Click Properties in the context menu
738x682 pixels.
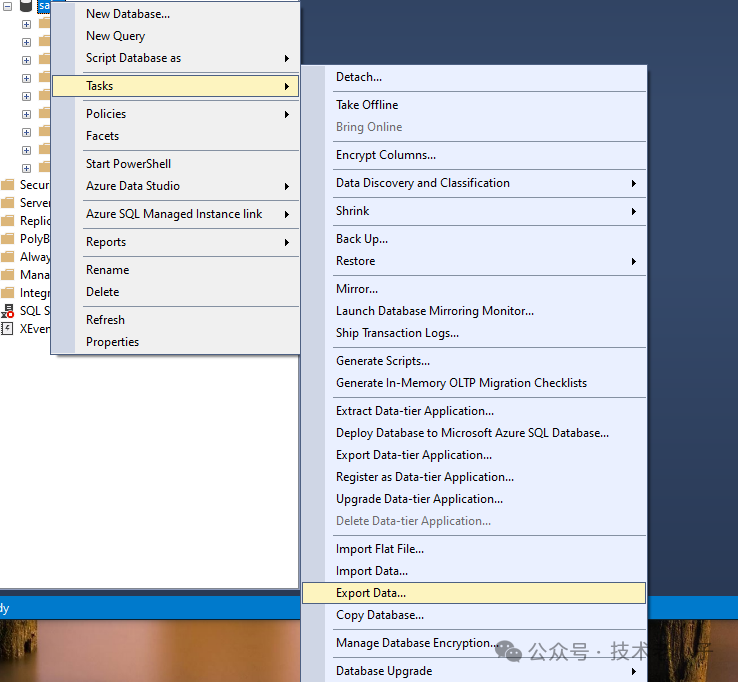(112, 342)
